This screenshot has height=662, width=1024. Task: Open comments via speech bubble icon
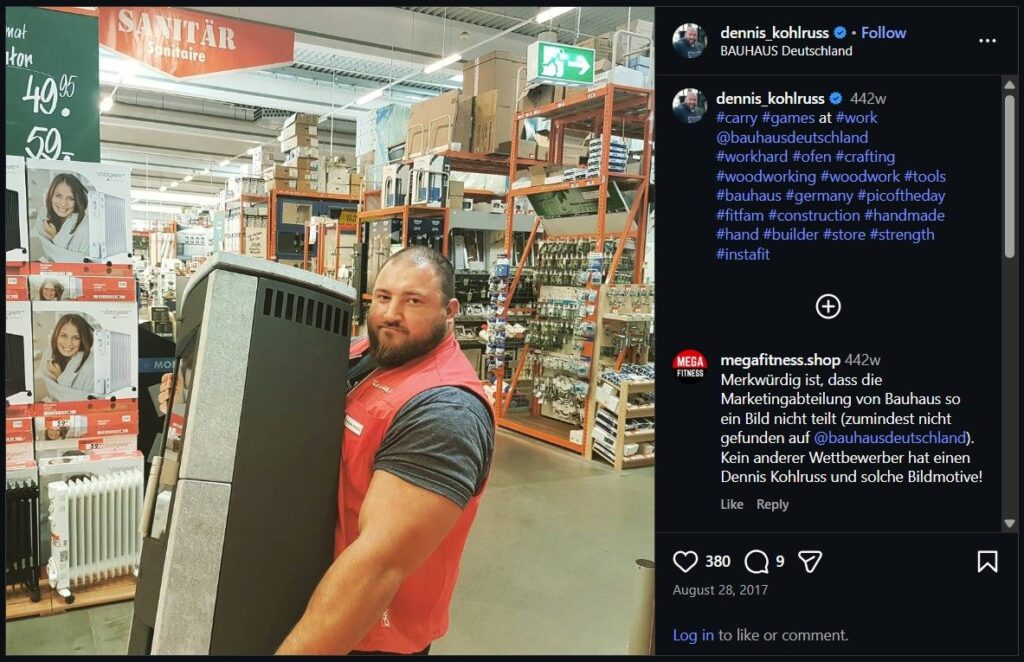756,561
